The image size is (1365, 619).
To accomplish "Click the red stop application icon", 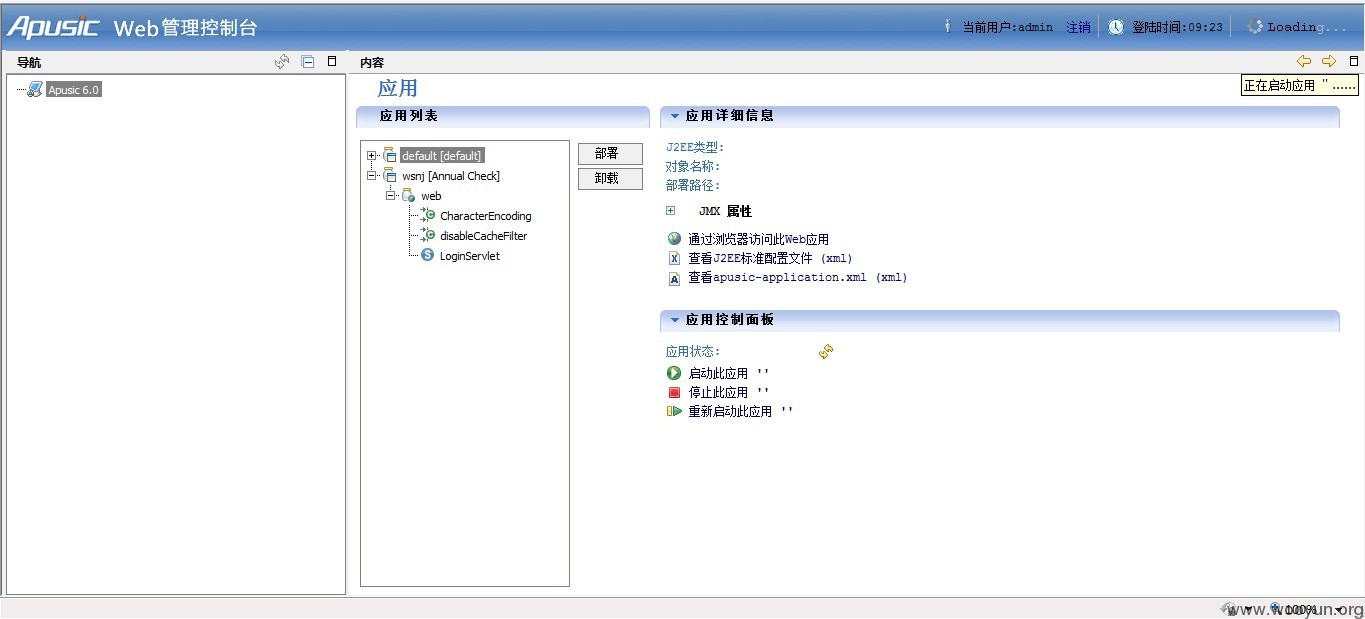I will click(674, 393).
